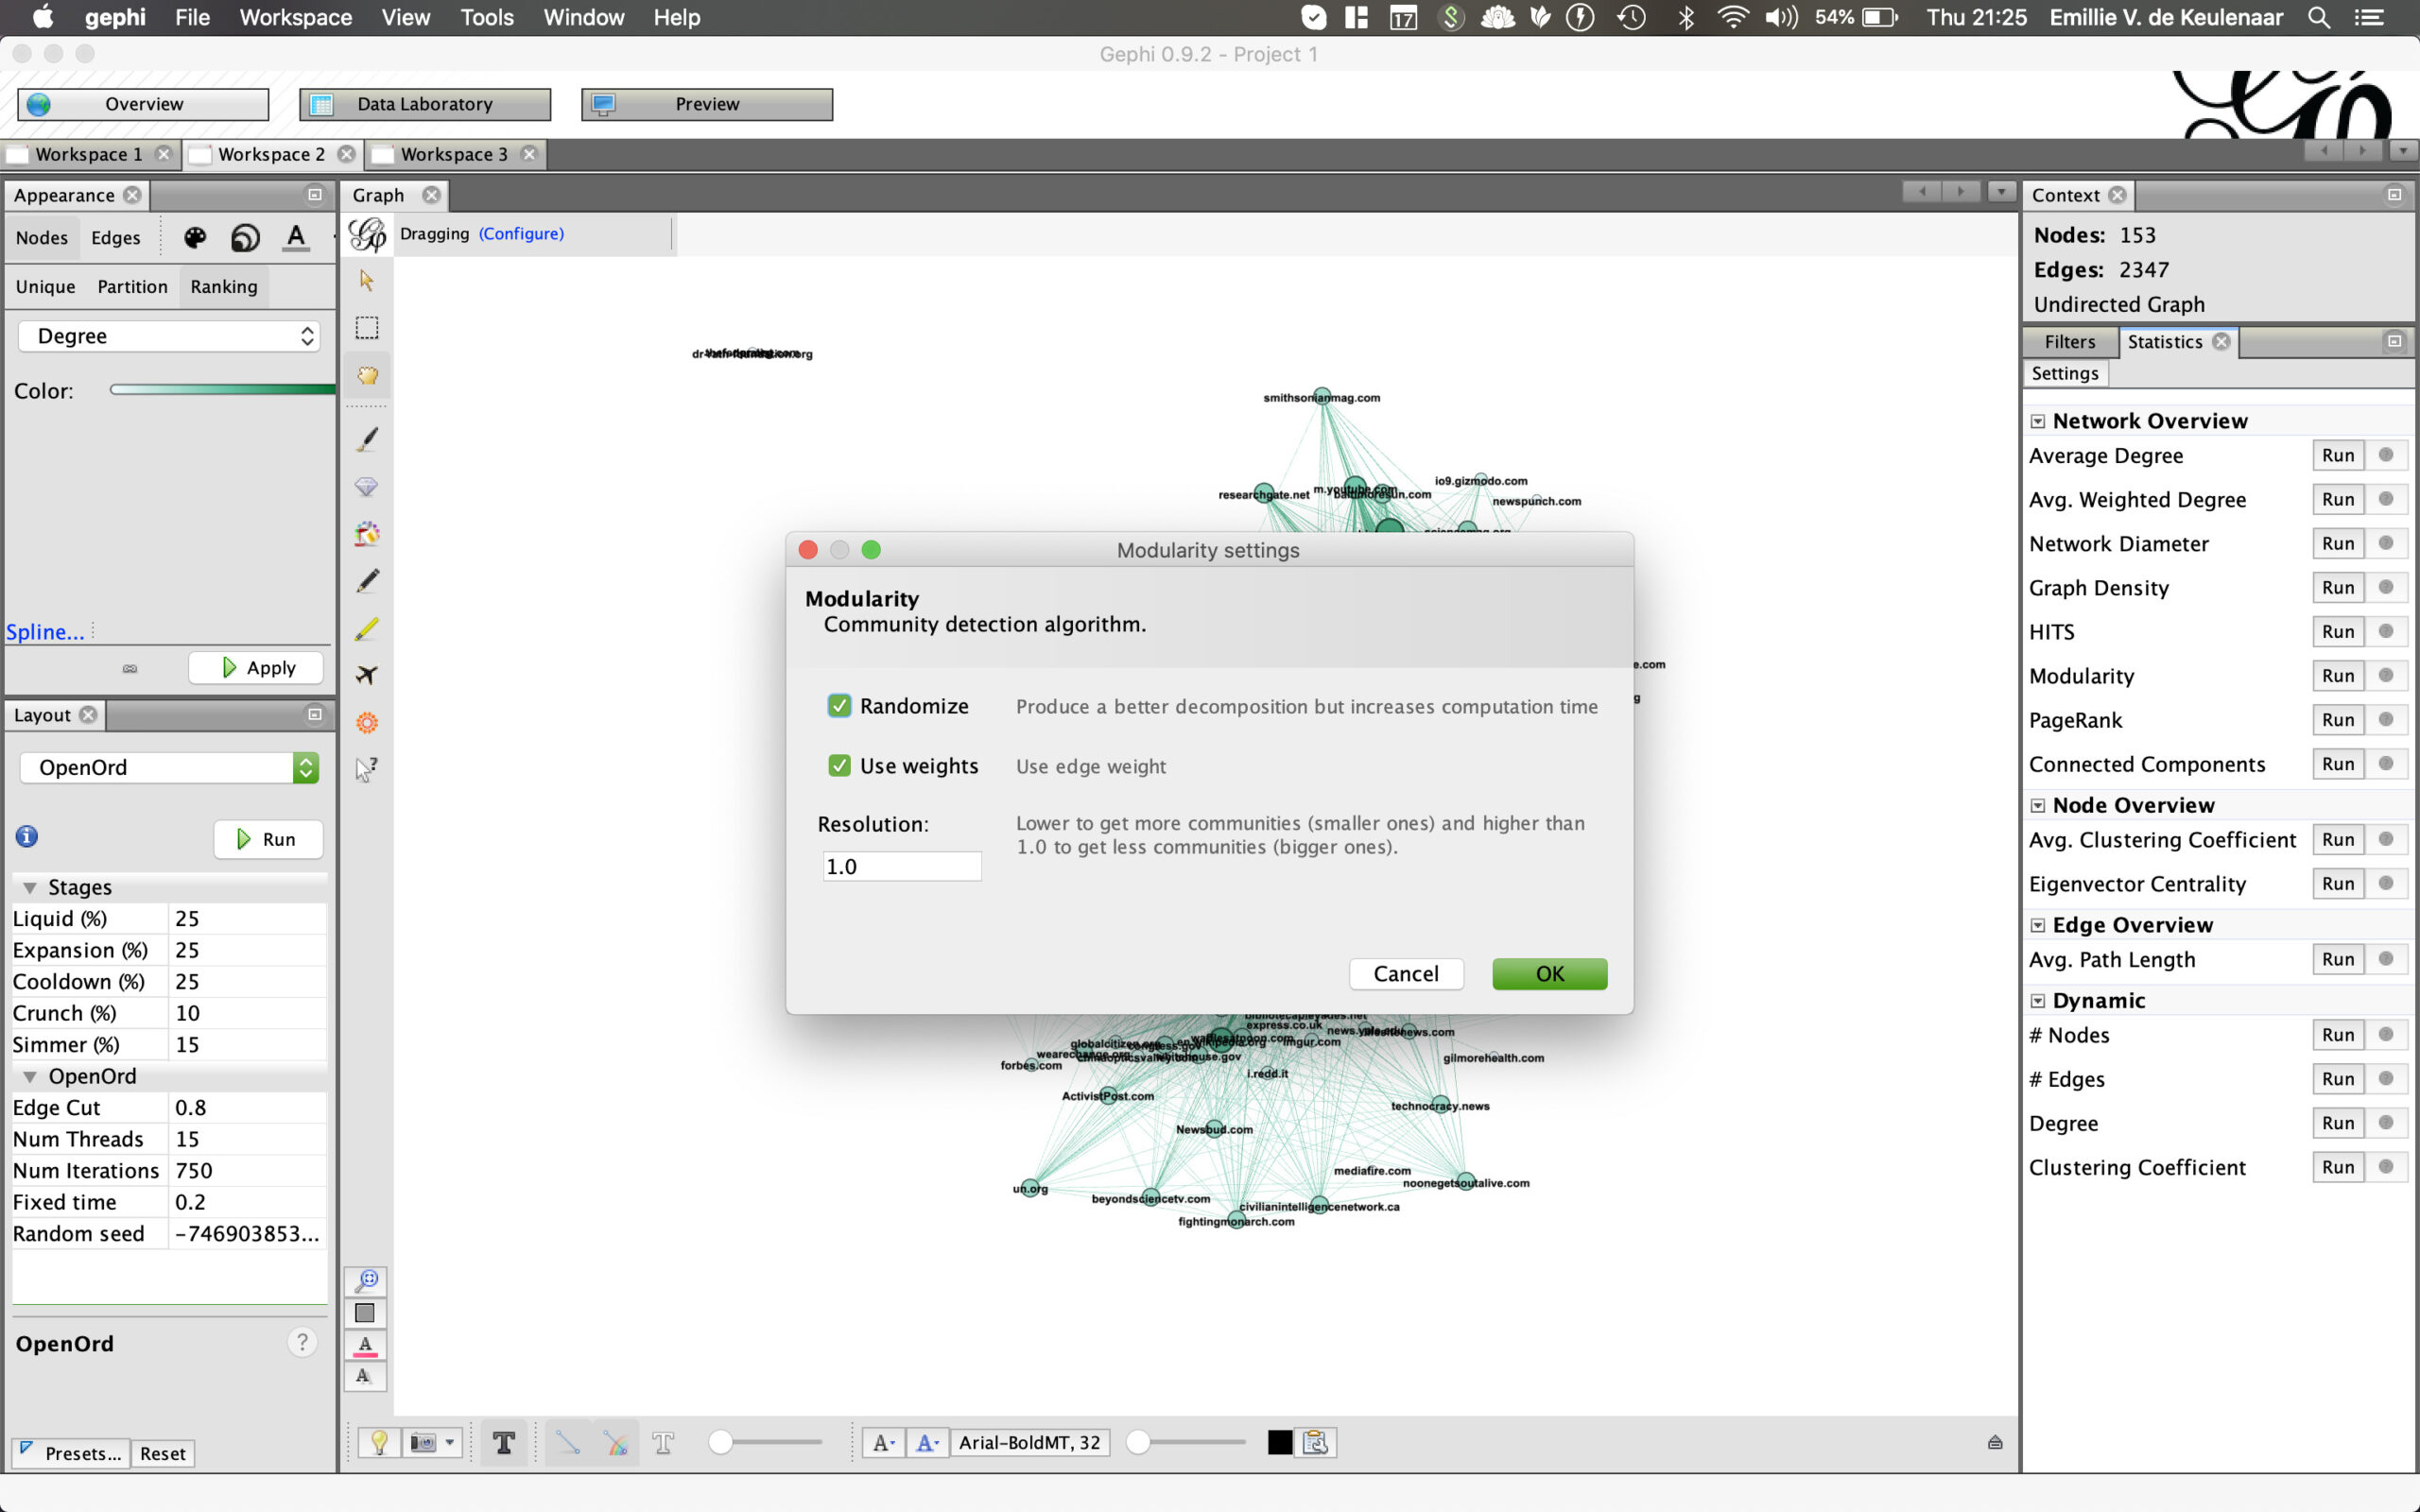This screenshot has width=2420, height=1512.
Task: Select the size circles icon in Appearance
Action: 245,238
